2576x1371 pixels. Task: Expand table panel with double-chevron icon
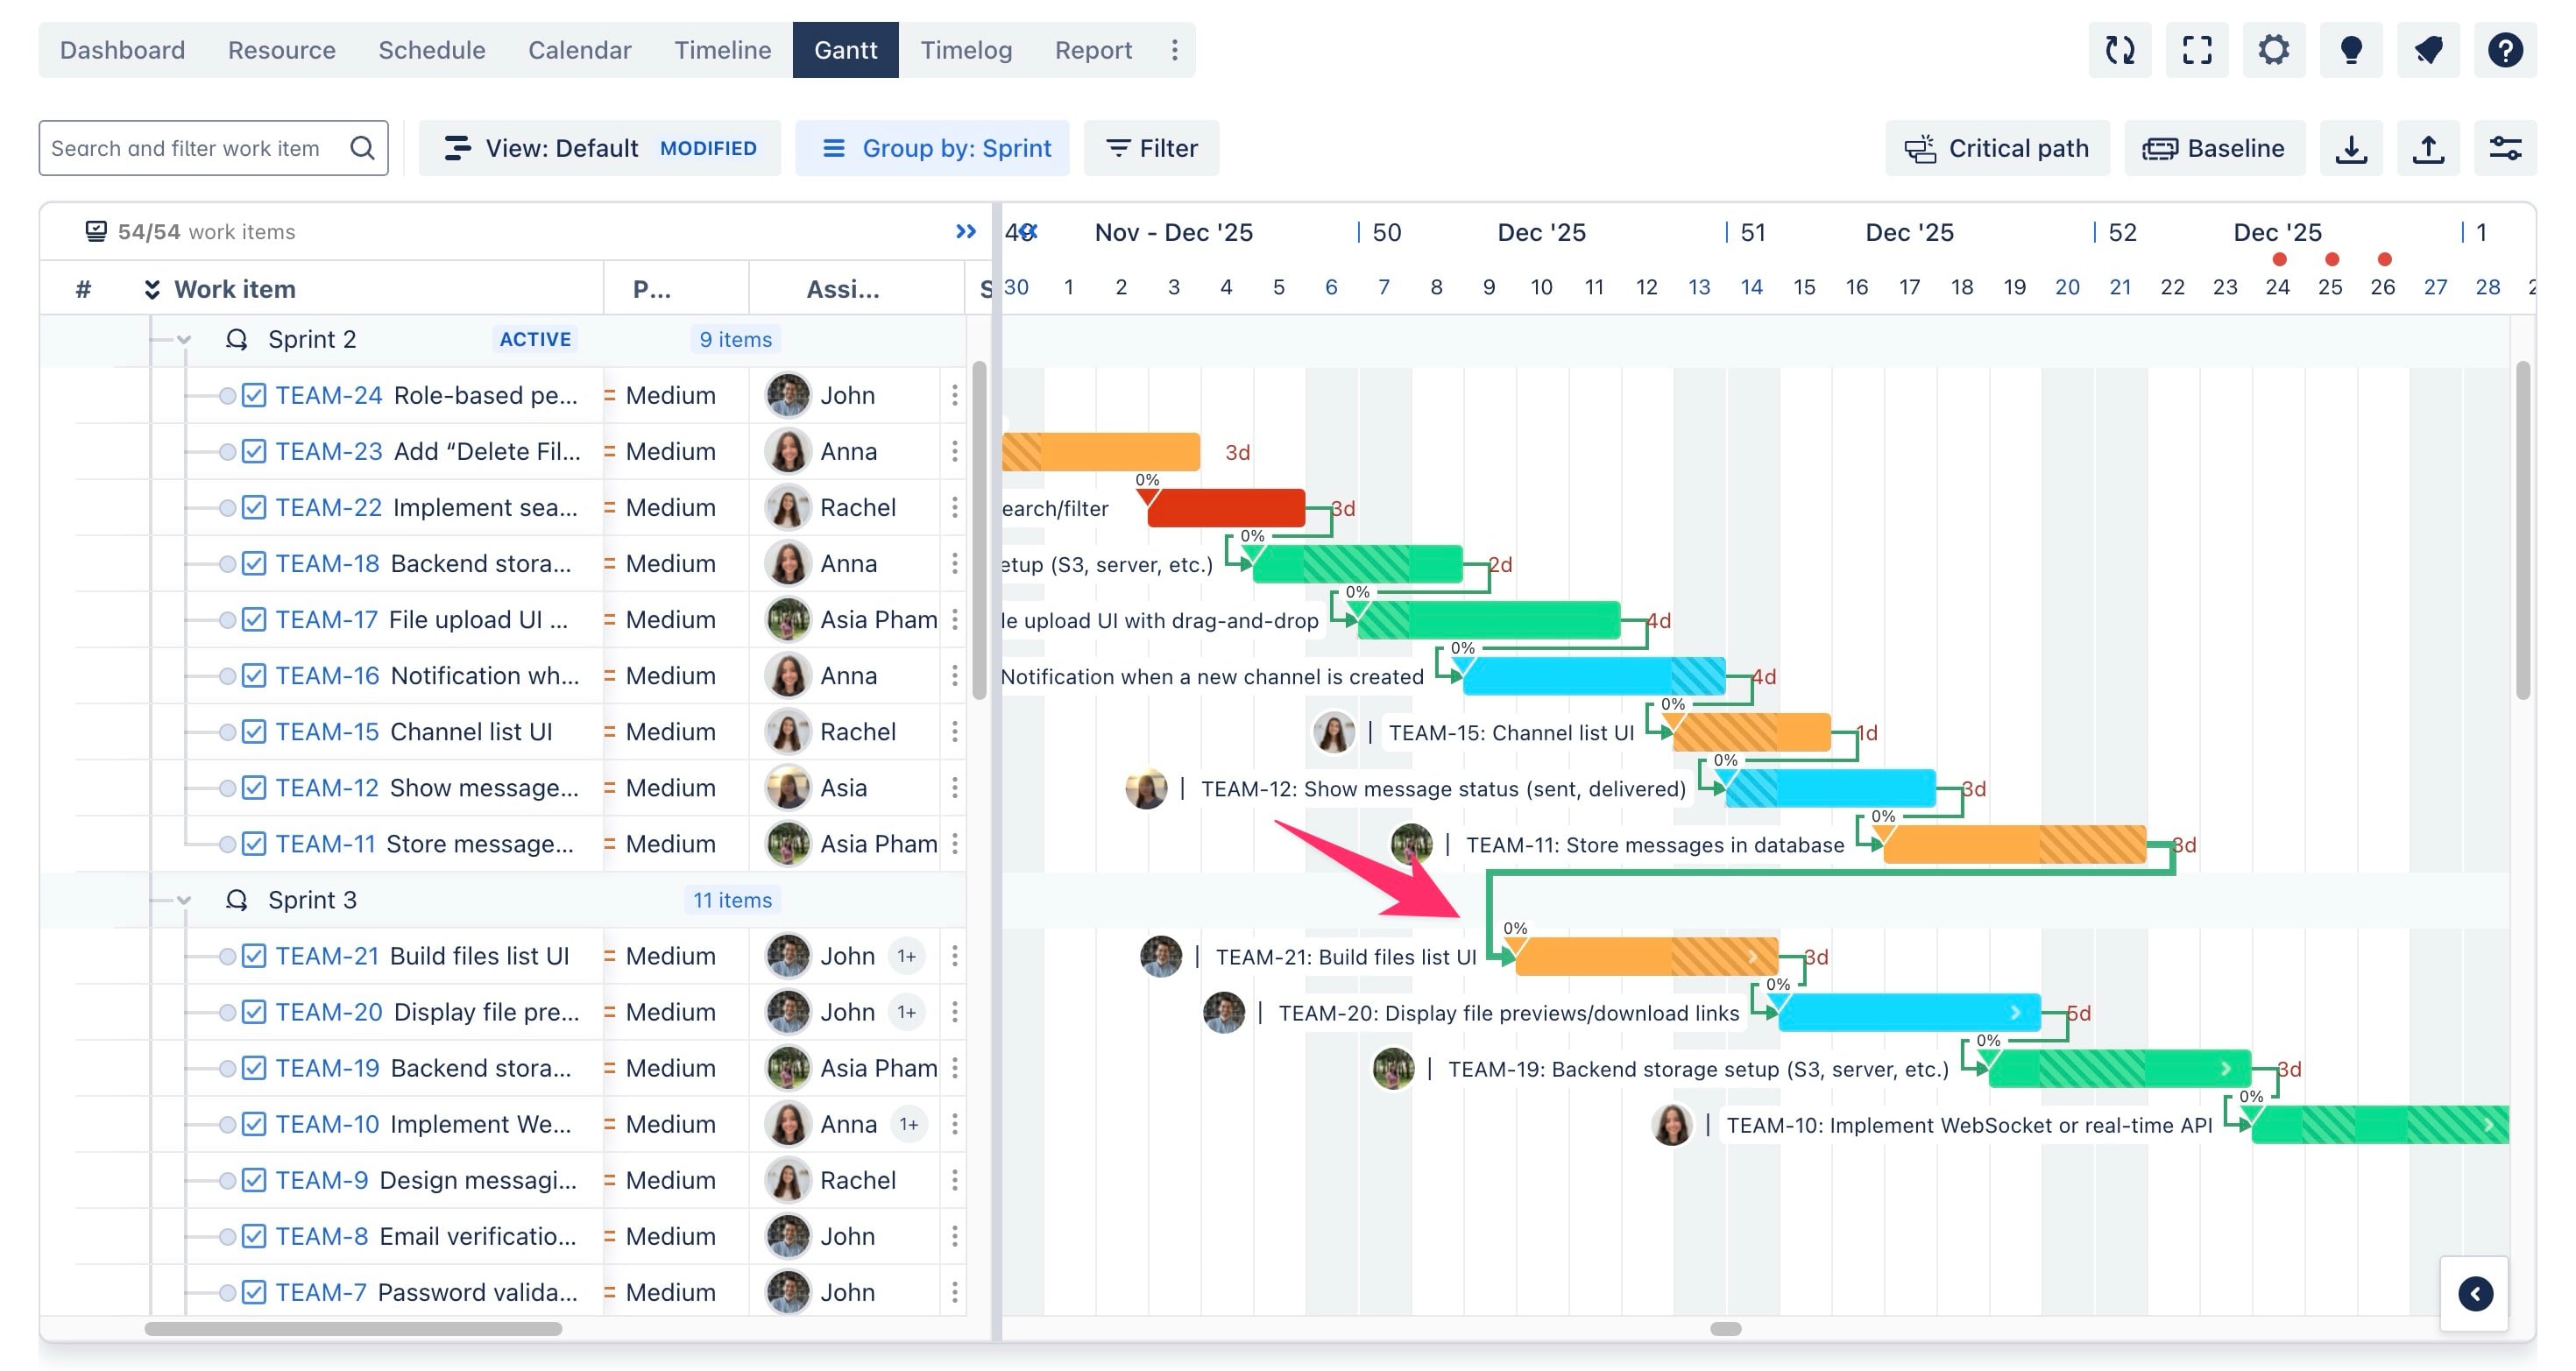point(965,232)
